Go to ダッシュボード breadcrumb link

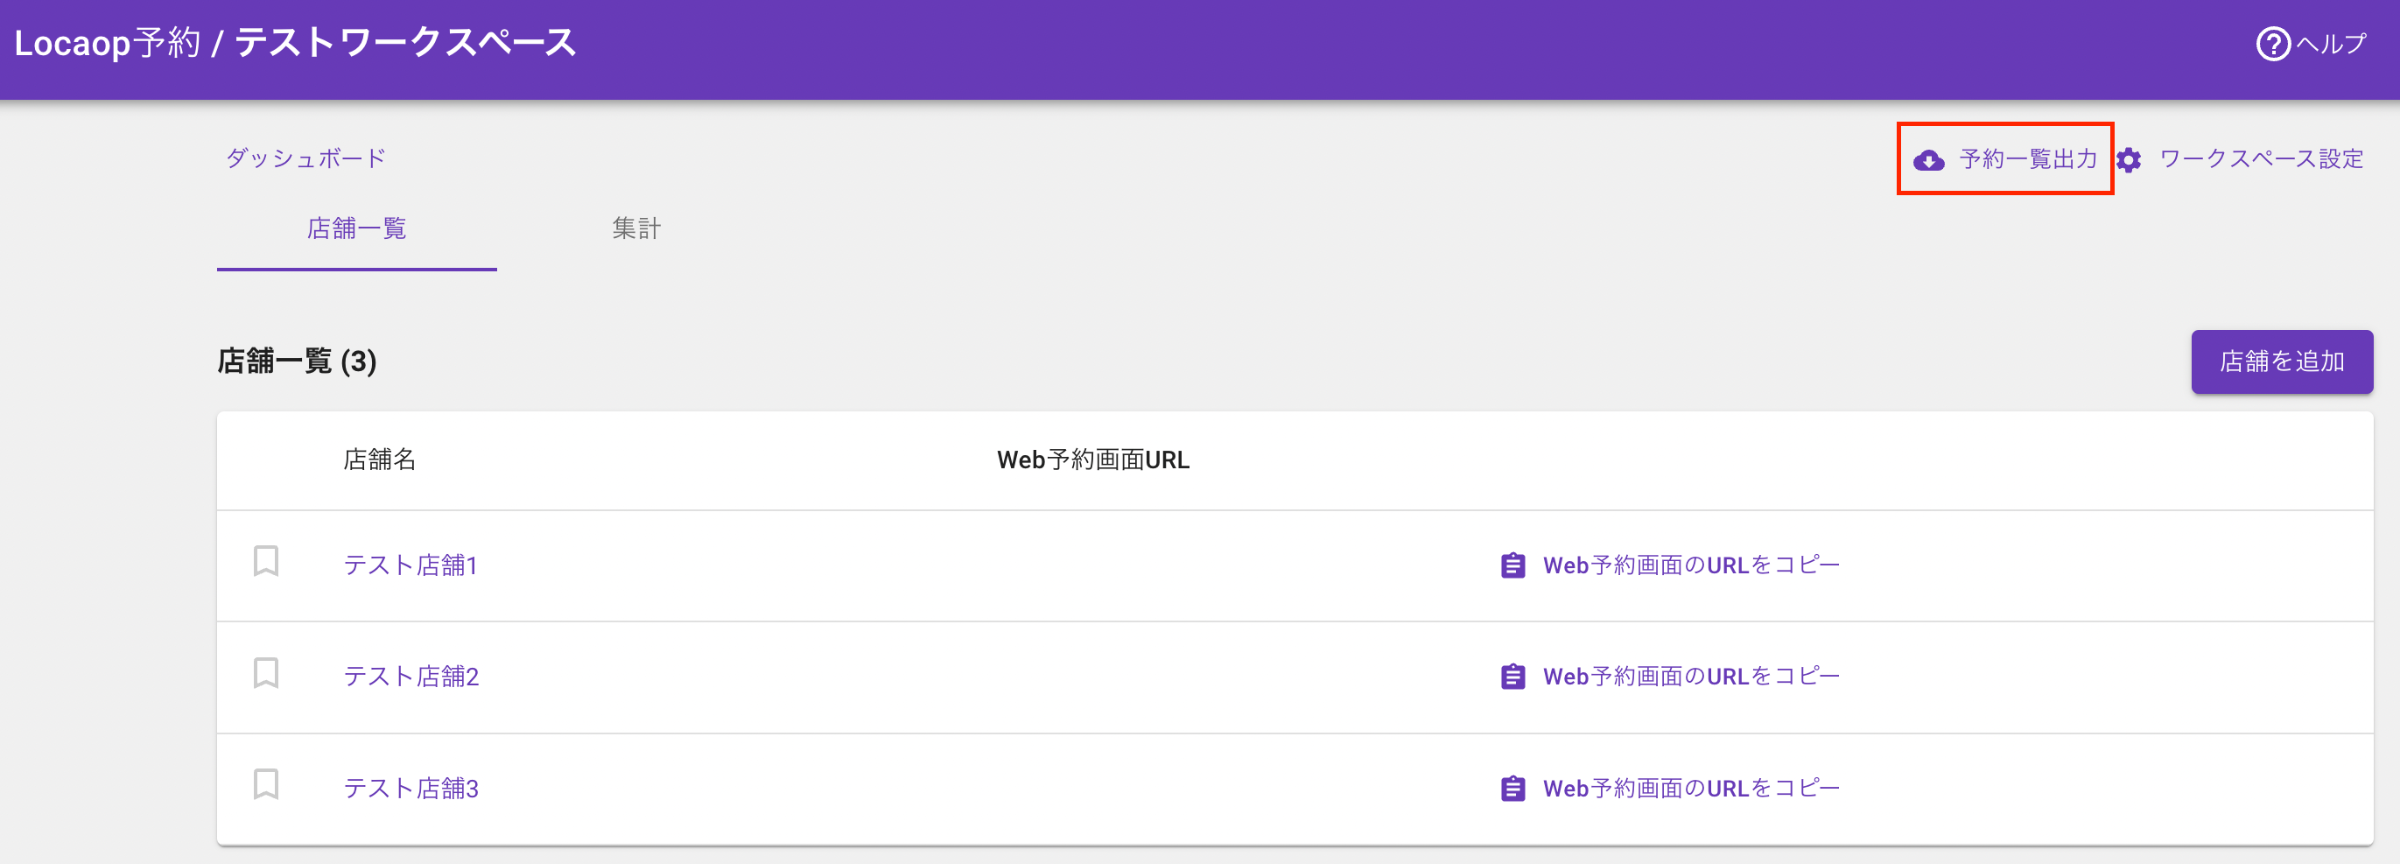click(306, 158)
